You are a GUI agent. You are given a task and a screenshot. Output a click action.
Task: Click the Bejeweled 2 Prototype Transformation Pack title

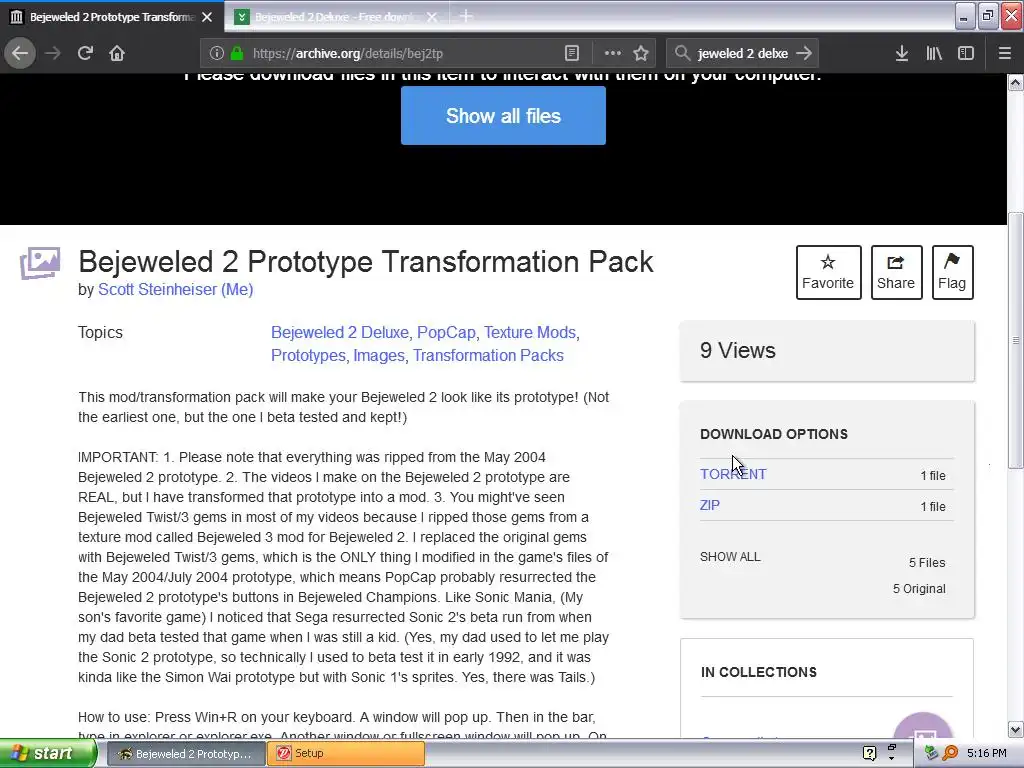pyautogui.click(x=366, y=261)
